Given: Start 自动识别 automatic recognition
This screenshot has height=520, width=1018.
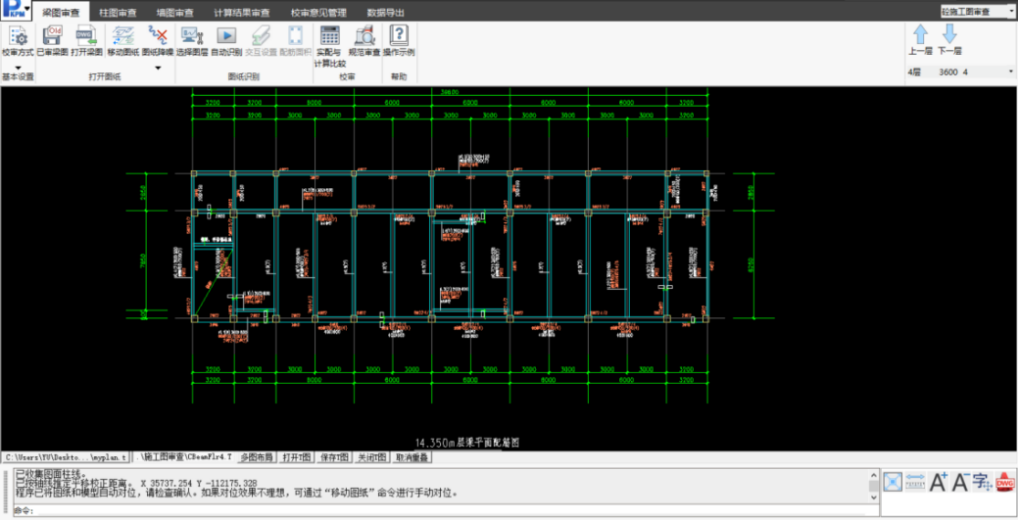Looking at the screenshot, I should (227, 41).
